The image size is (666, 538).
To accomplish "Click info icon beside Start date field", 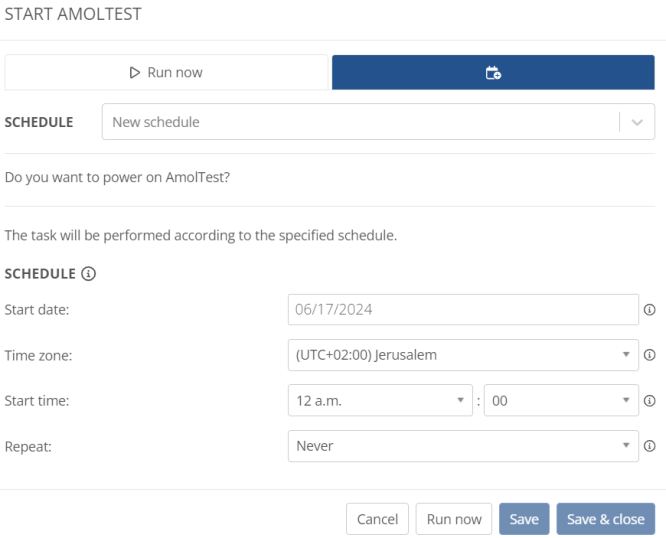I will tap(649, 310).
